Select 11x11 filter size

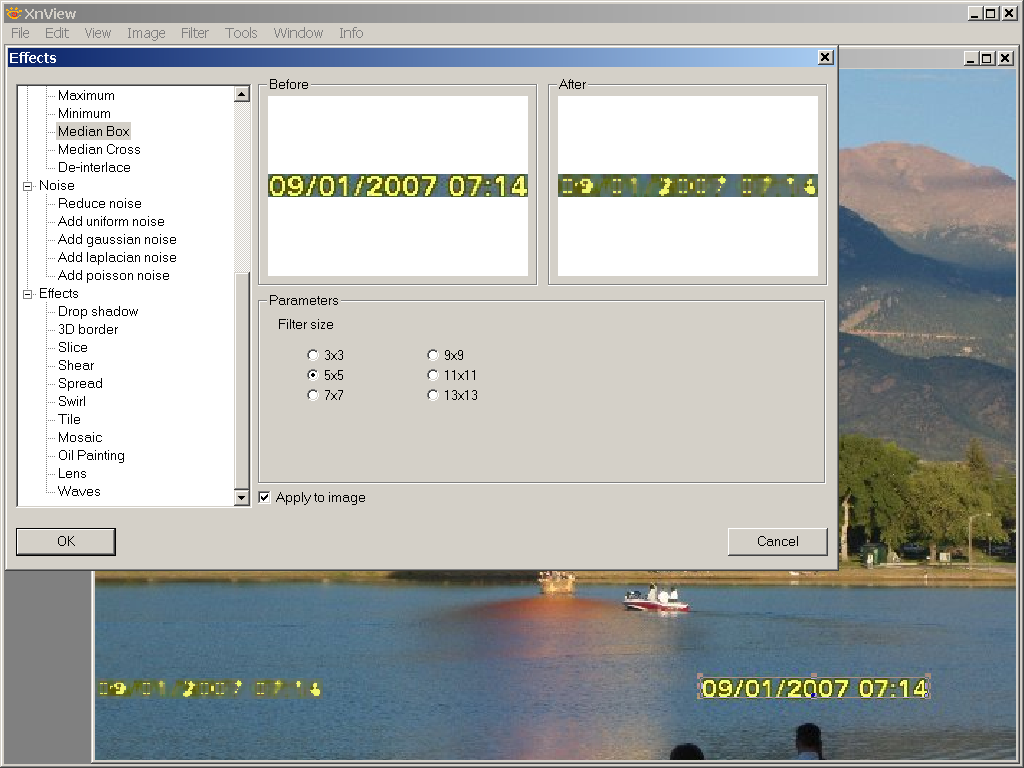click(x=432, y=375)
